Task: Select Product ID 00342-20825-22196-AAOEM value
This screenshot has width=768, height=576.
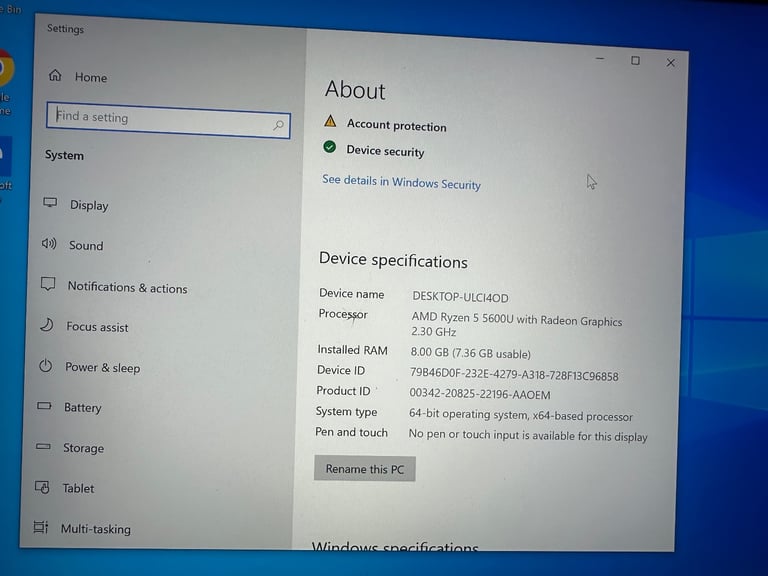Action: point(480,394)
